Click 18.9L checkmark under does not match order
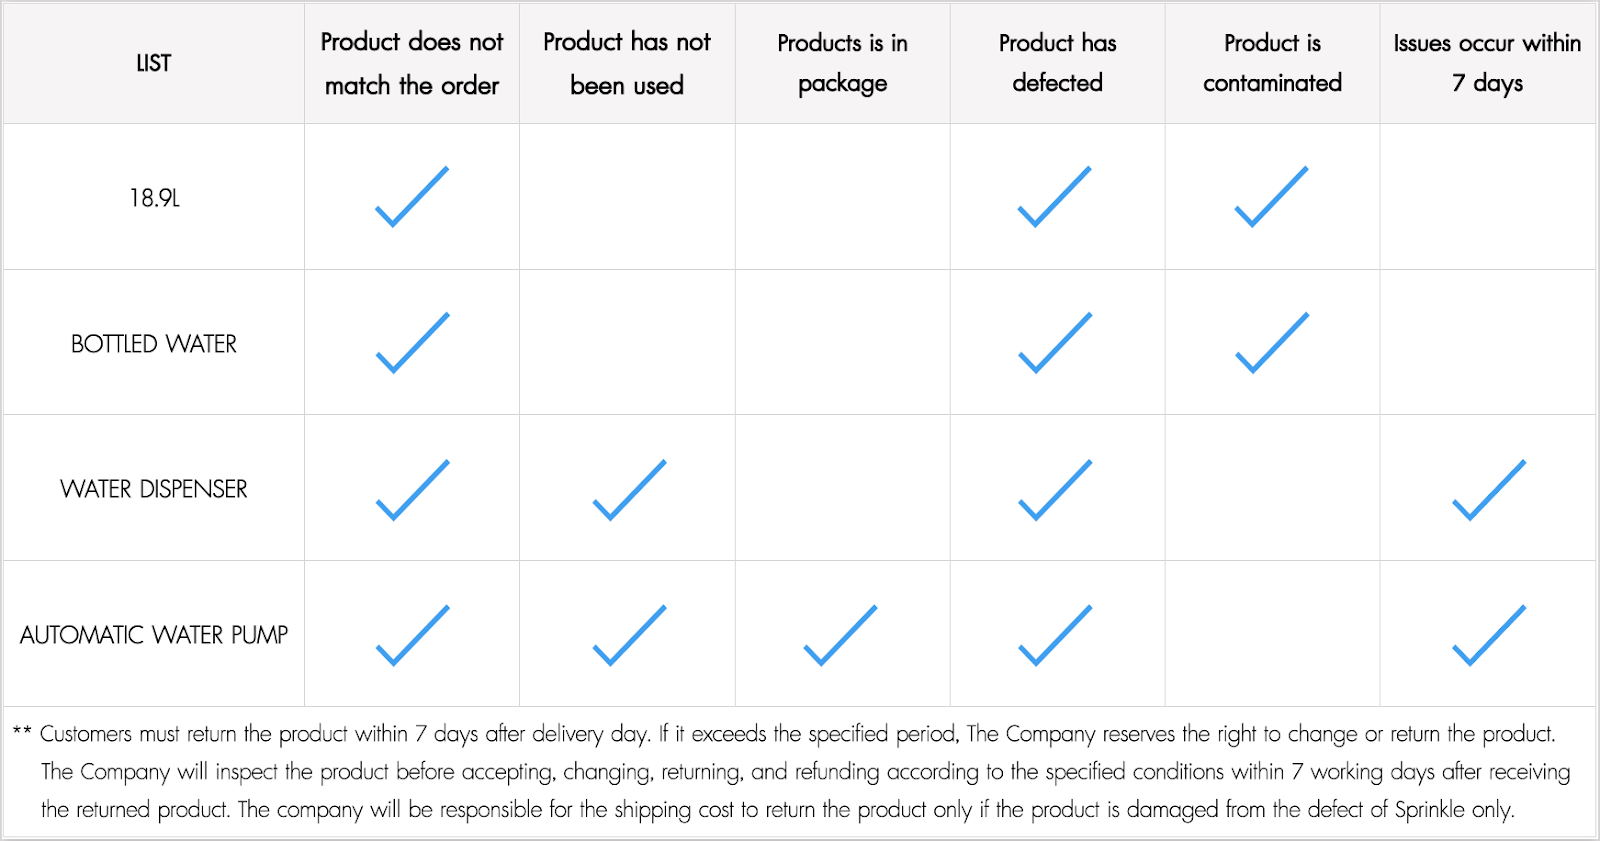The width and height of the screenshot is (1600, 841). pos(412,197)
